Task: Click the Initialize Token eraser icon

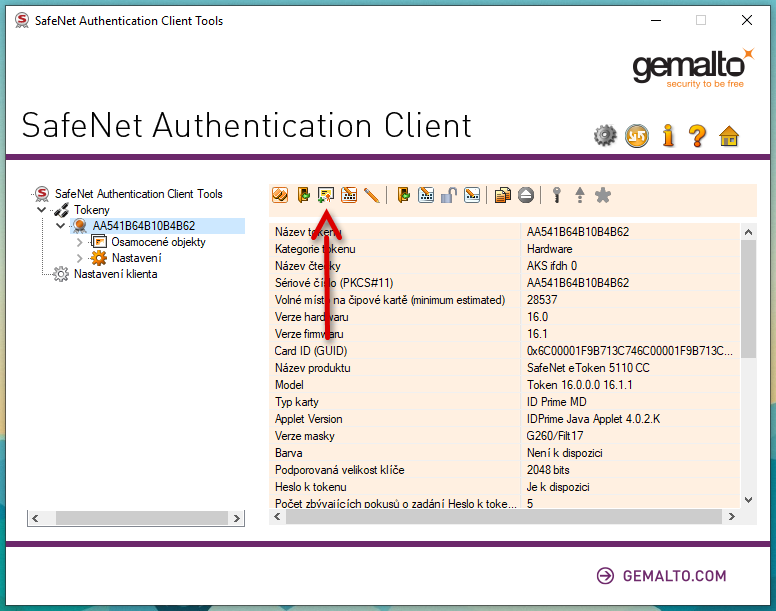Action: click(280, 195)
